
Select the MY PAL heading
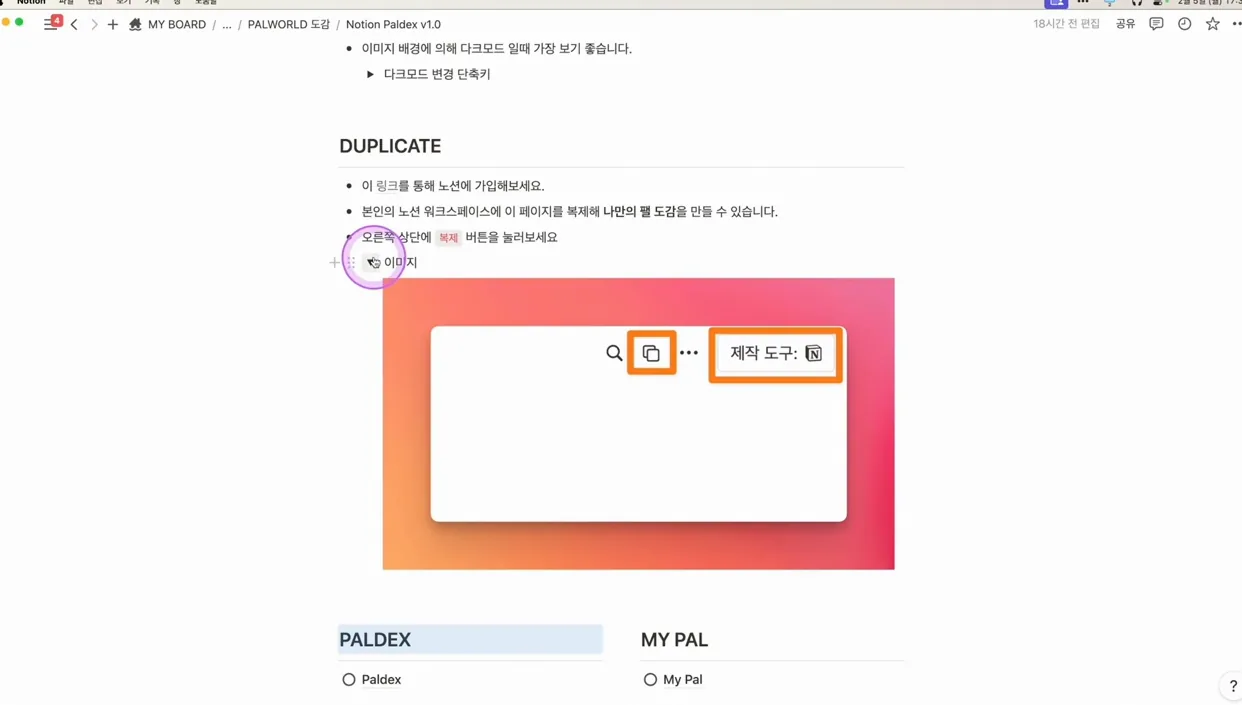[674, 640]
